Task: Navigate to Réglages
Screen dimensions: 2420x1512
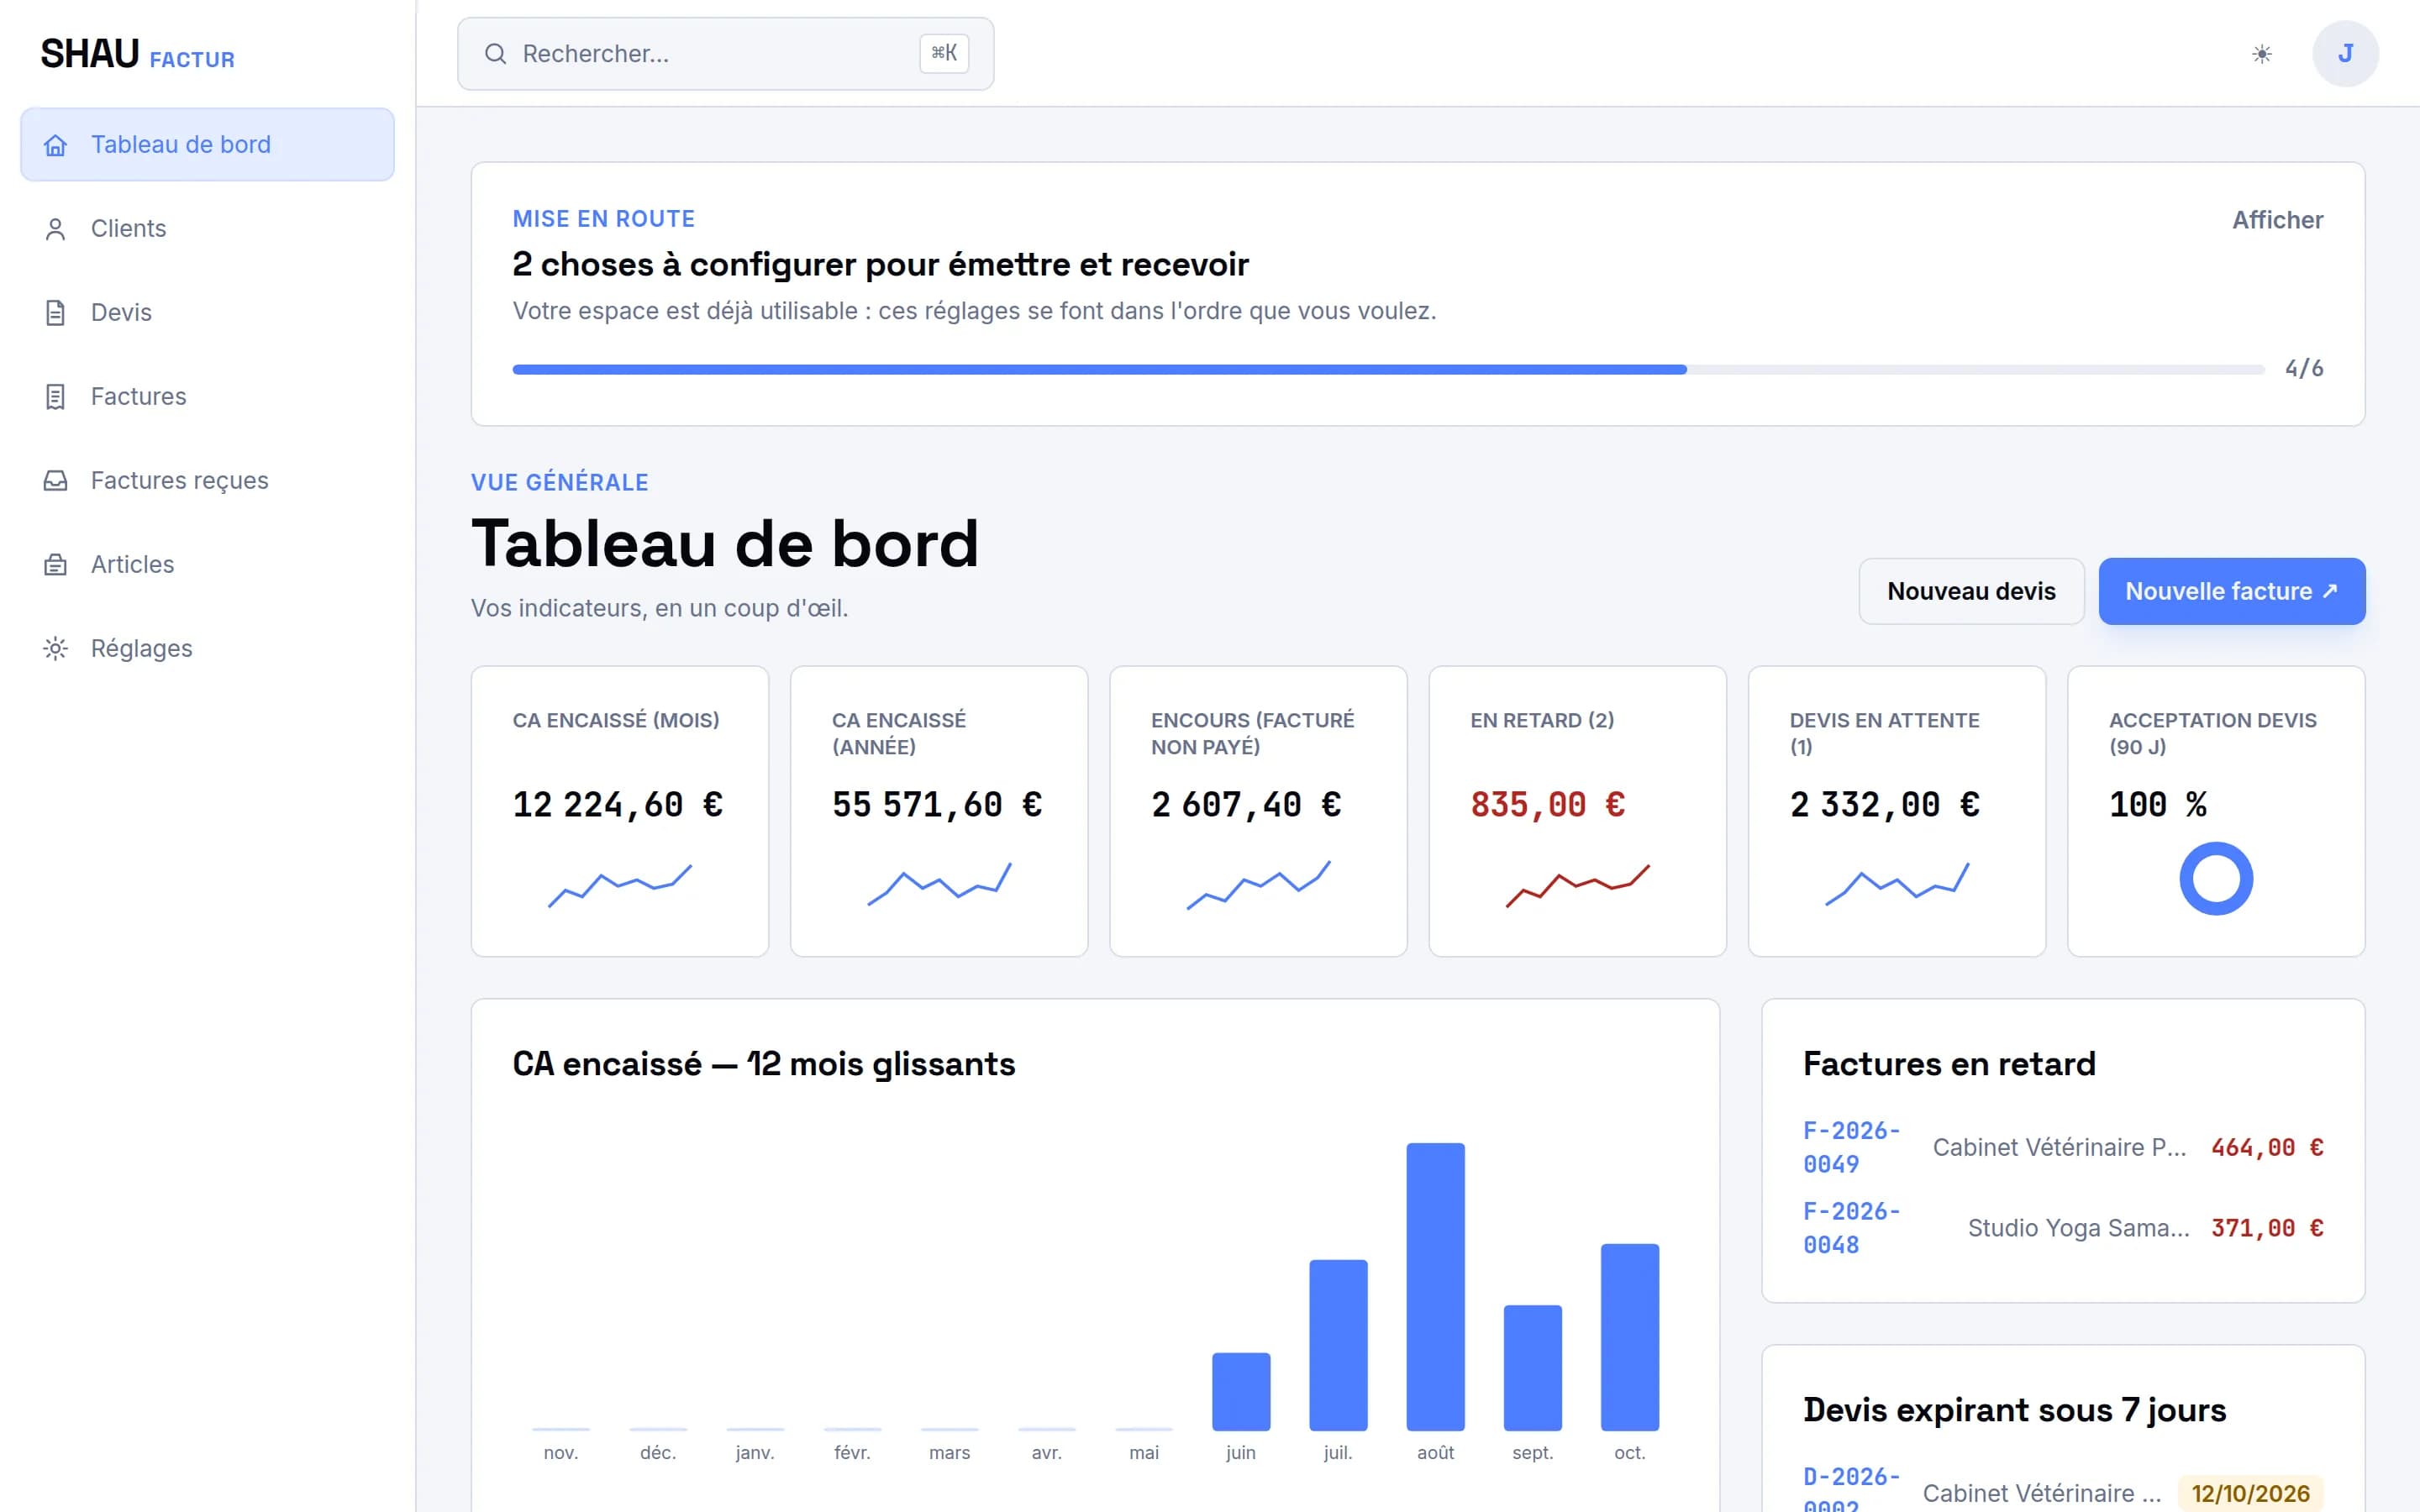Action: [207, 649]
